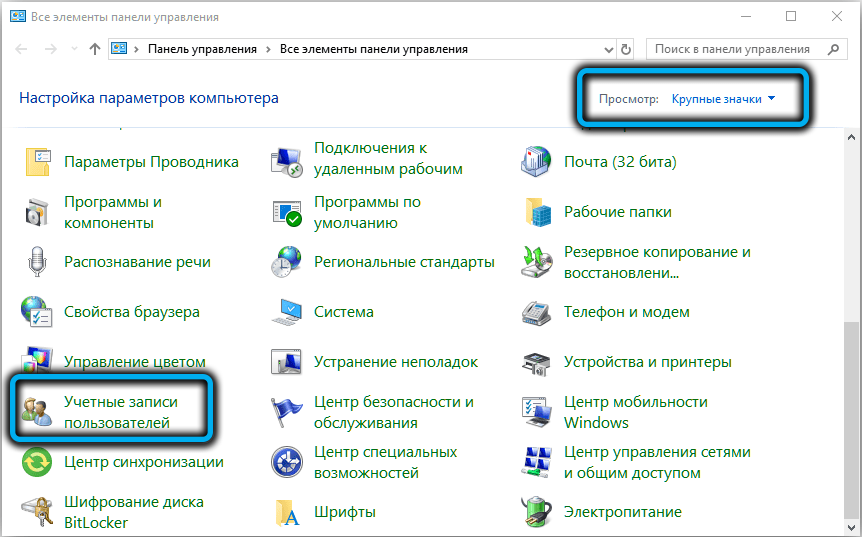The width and height of the screenshot is (862, 537).
Task: Open the Центр управления сетями icon
Action: click(537, 462)
